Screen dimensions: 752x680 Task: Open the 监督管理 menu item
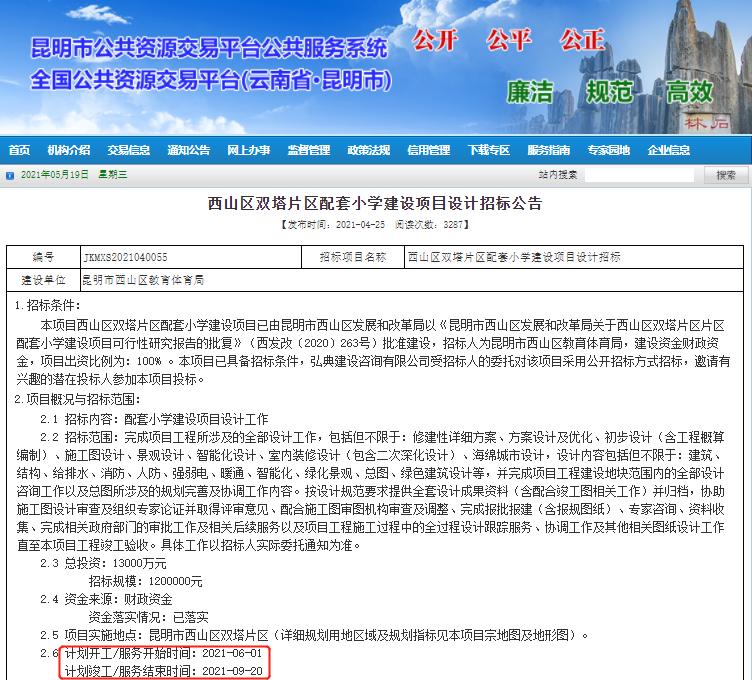coord(308,150)
